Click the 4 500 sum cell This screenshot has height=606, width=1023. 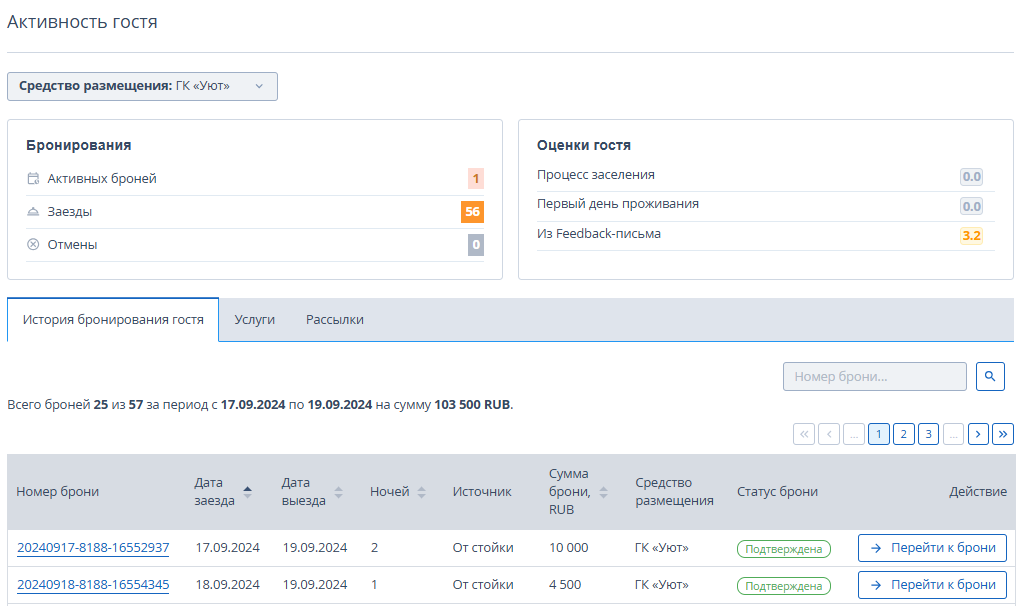point(565,585)
